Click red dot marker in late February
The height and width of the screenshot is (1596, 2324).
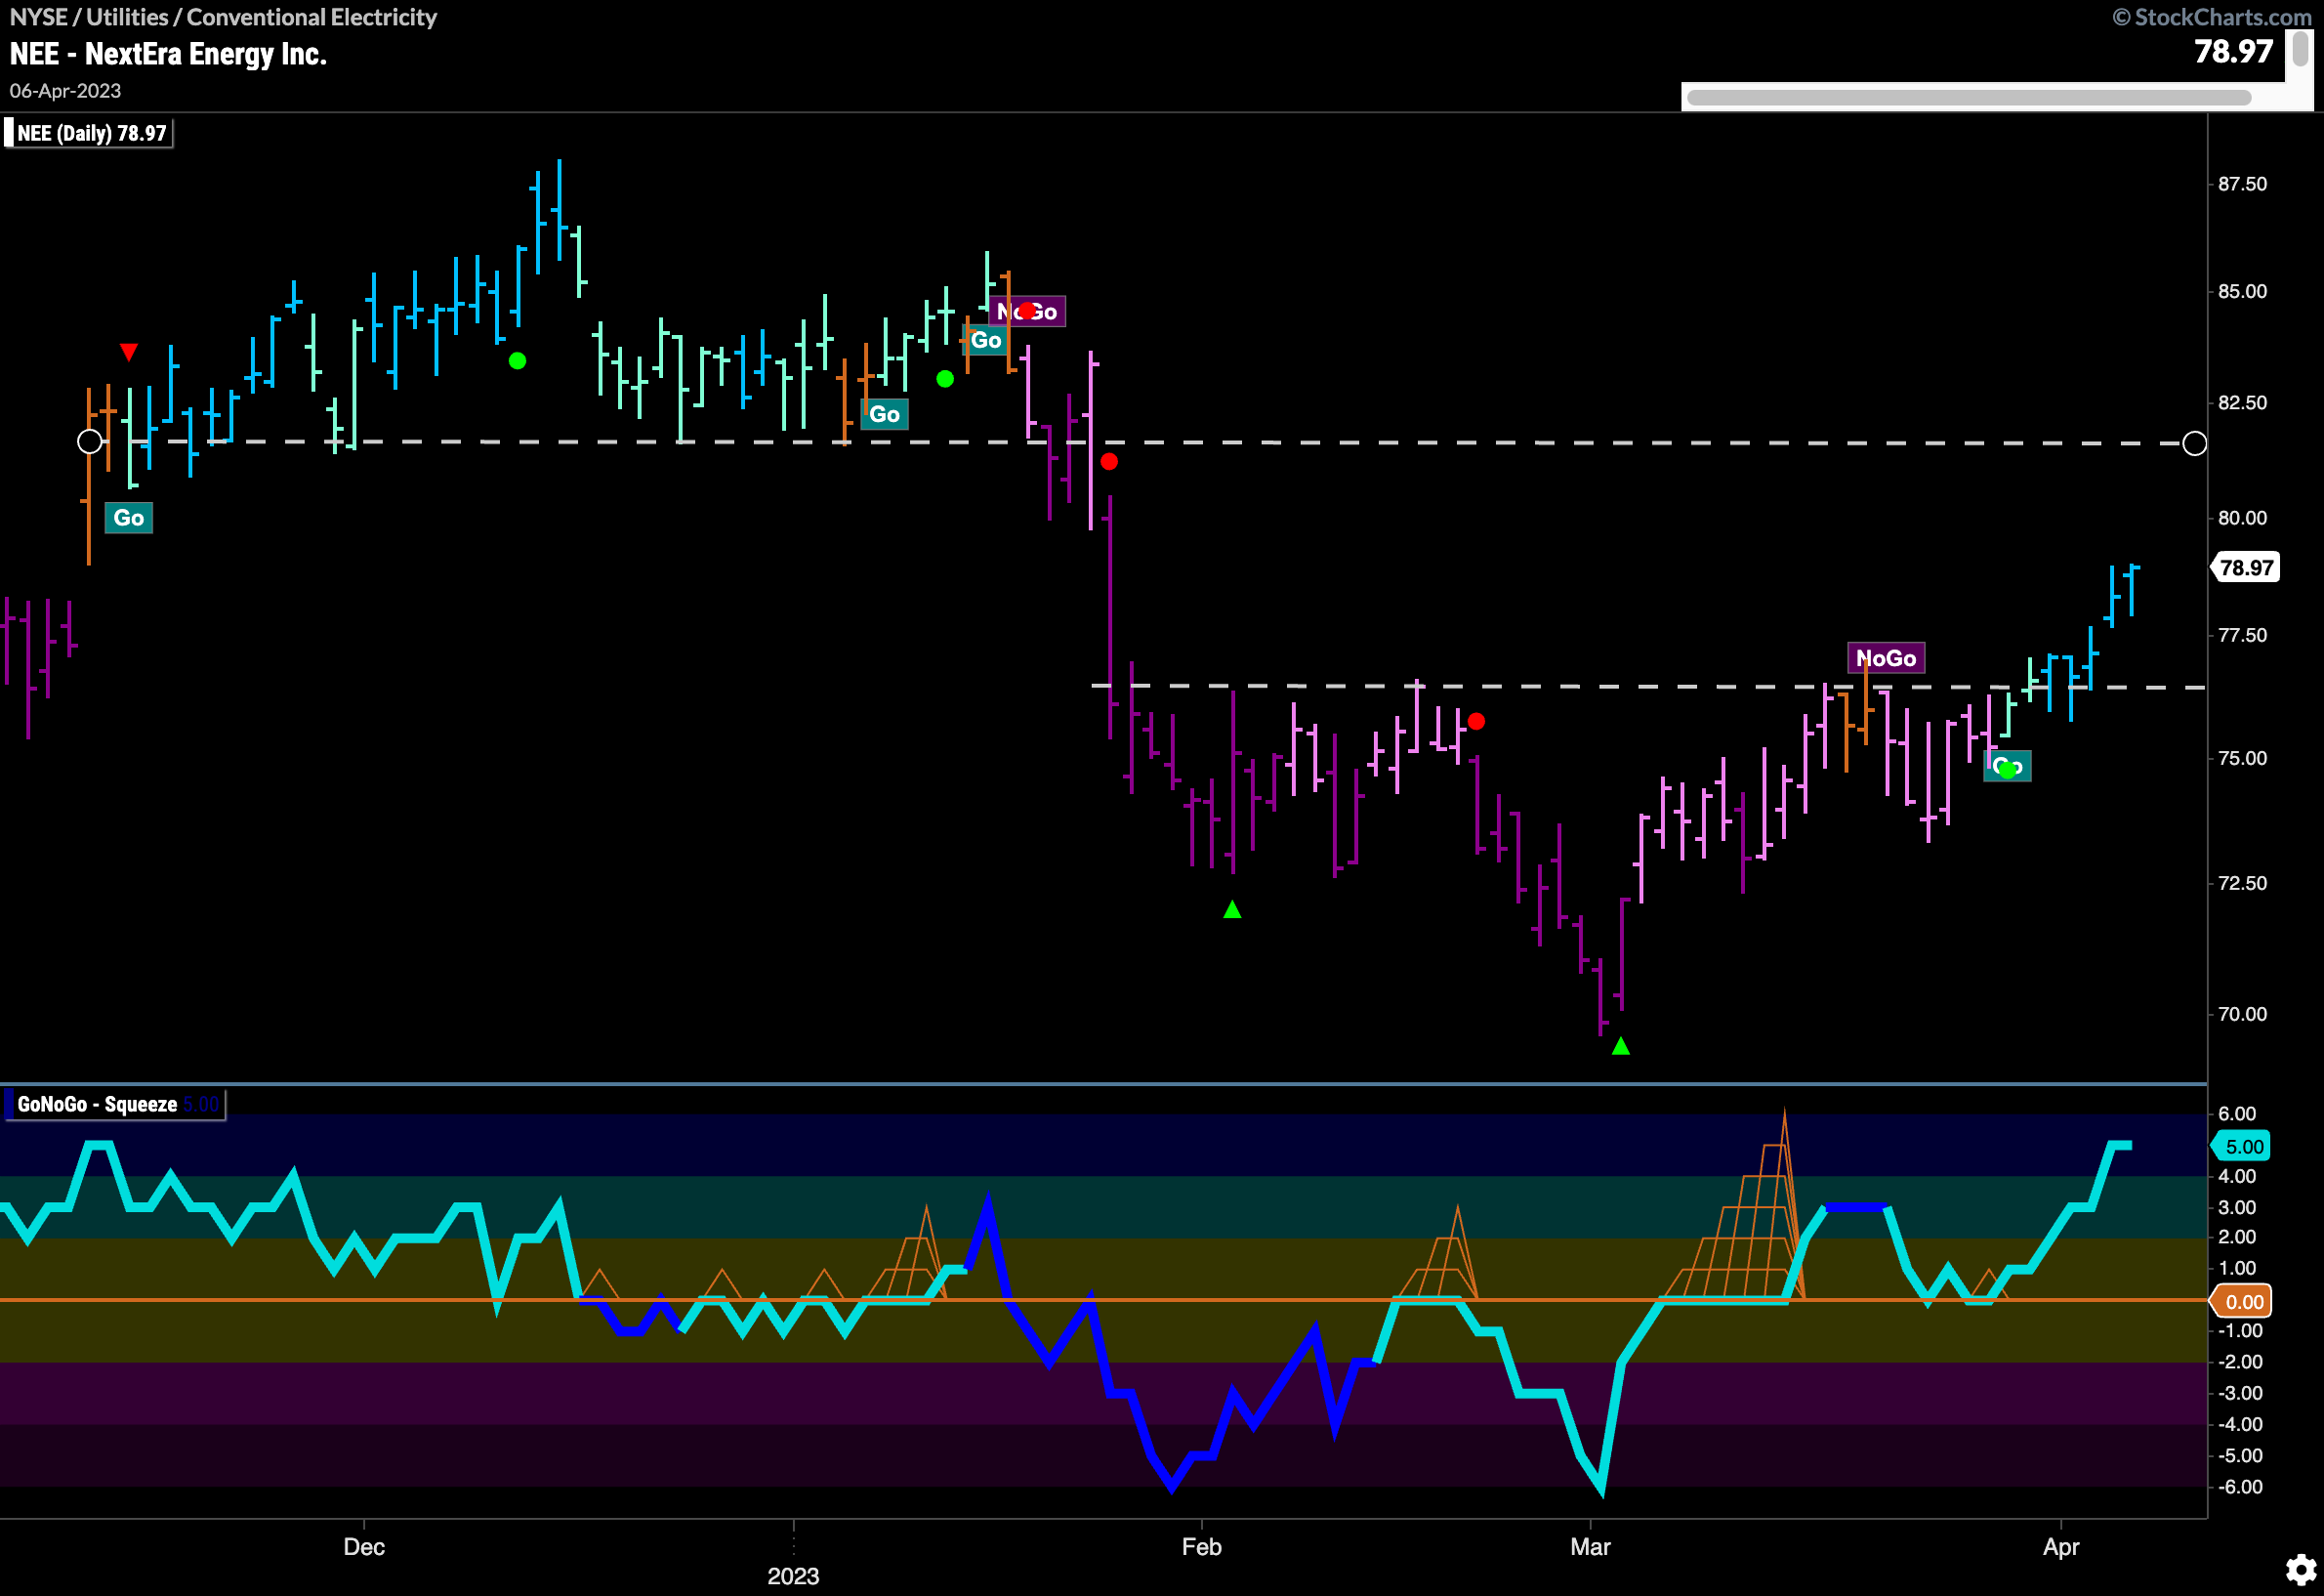1476,721
